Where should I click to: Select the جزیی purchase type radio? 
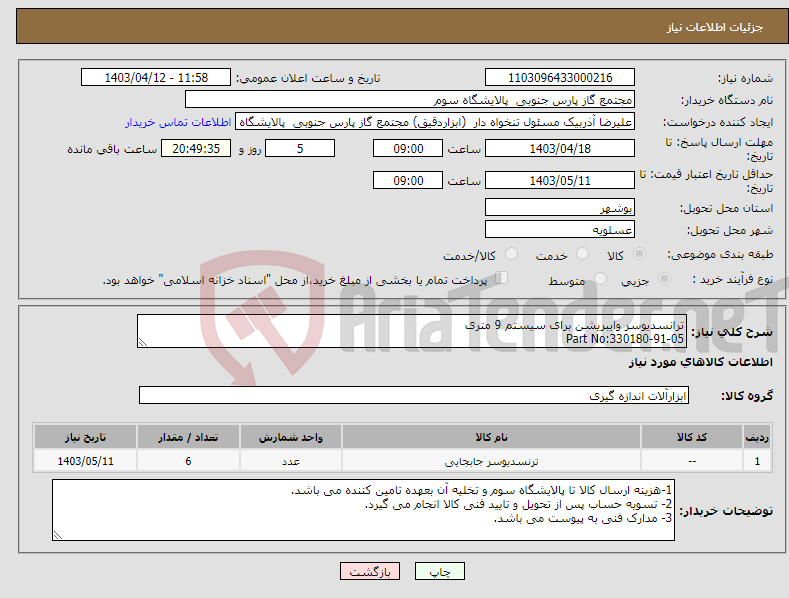click(664, 279)
